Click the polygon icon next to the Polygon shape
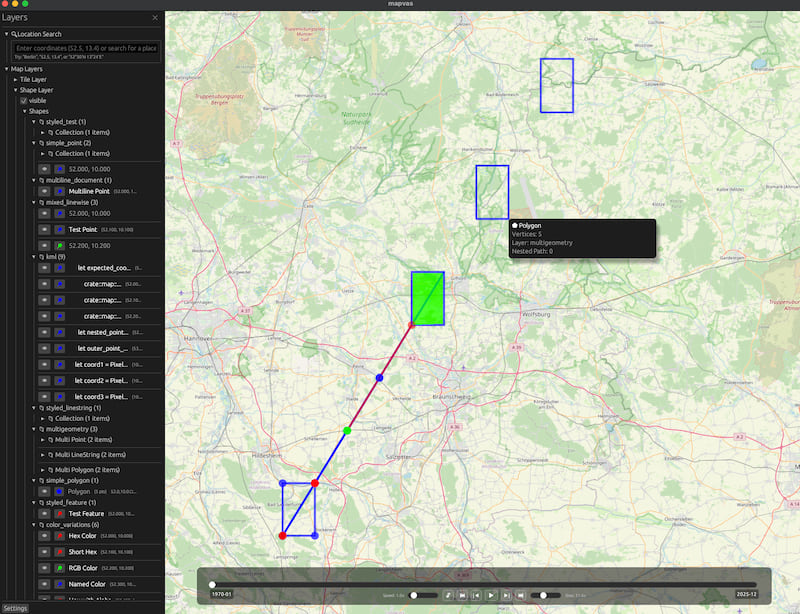Viewport: 800px width, 614px height. (x=59, y=490)
